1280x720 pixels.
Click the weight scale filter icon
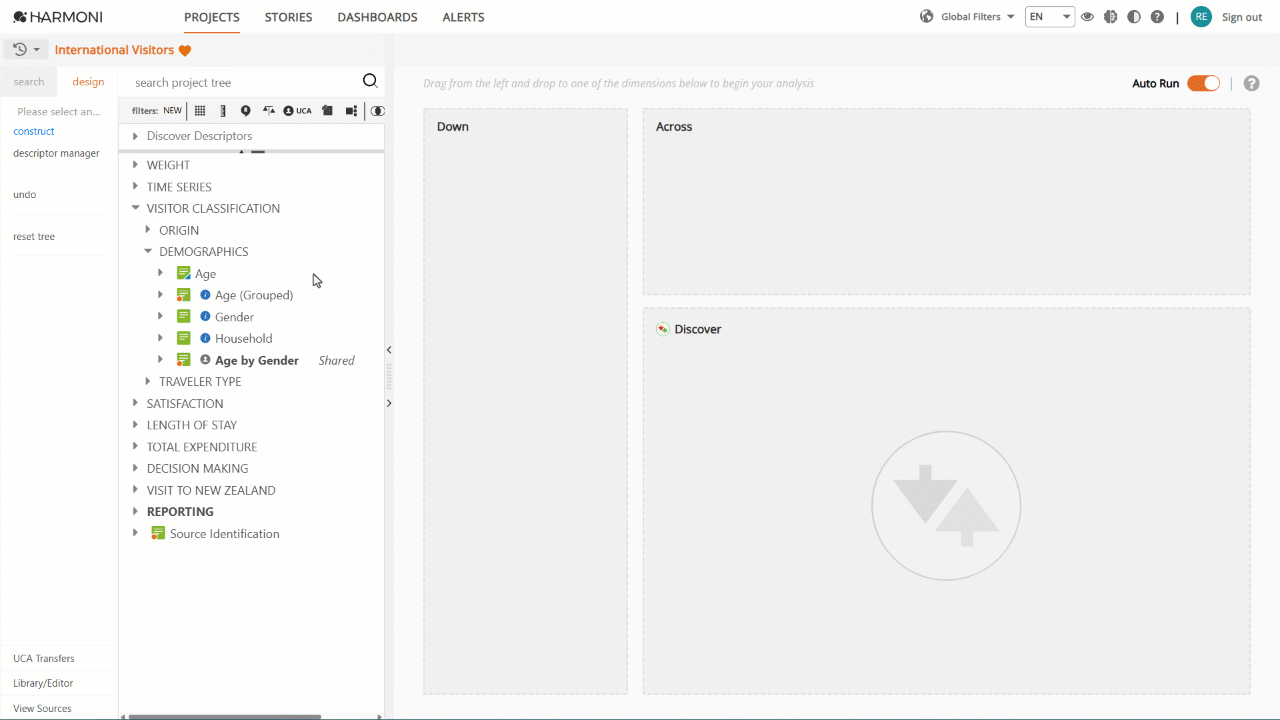[269, 111]
